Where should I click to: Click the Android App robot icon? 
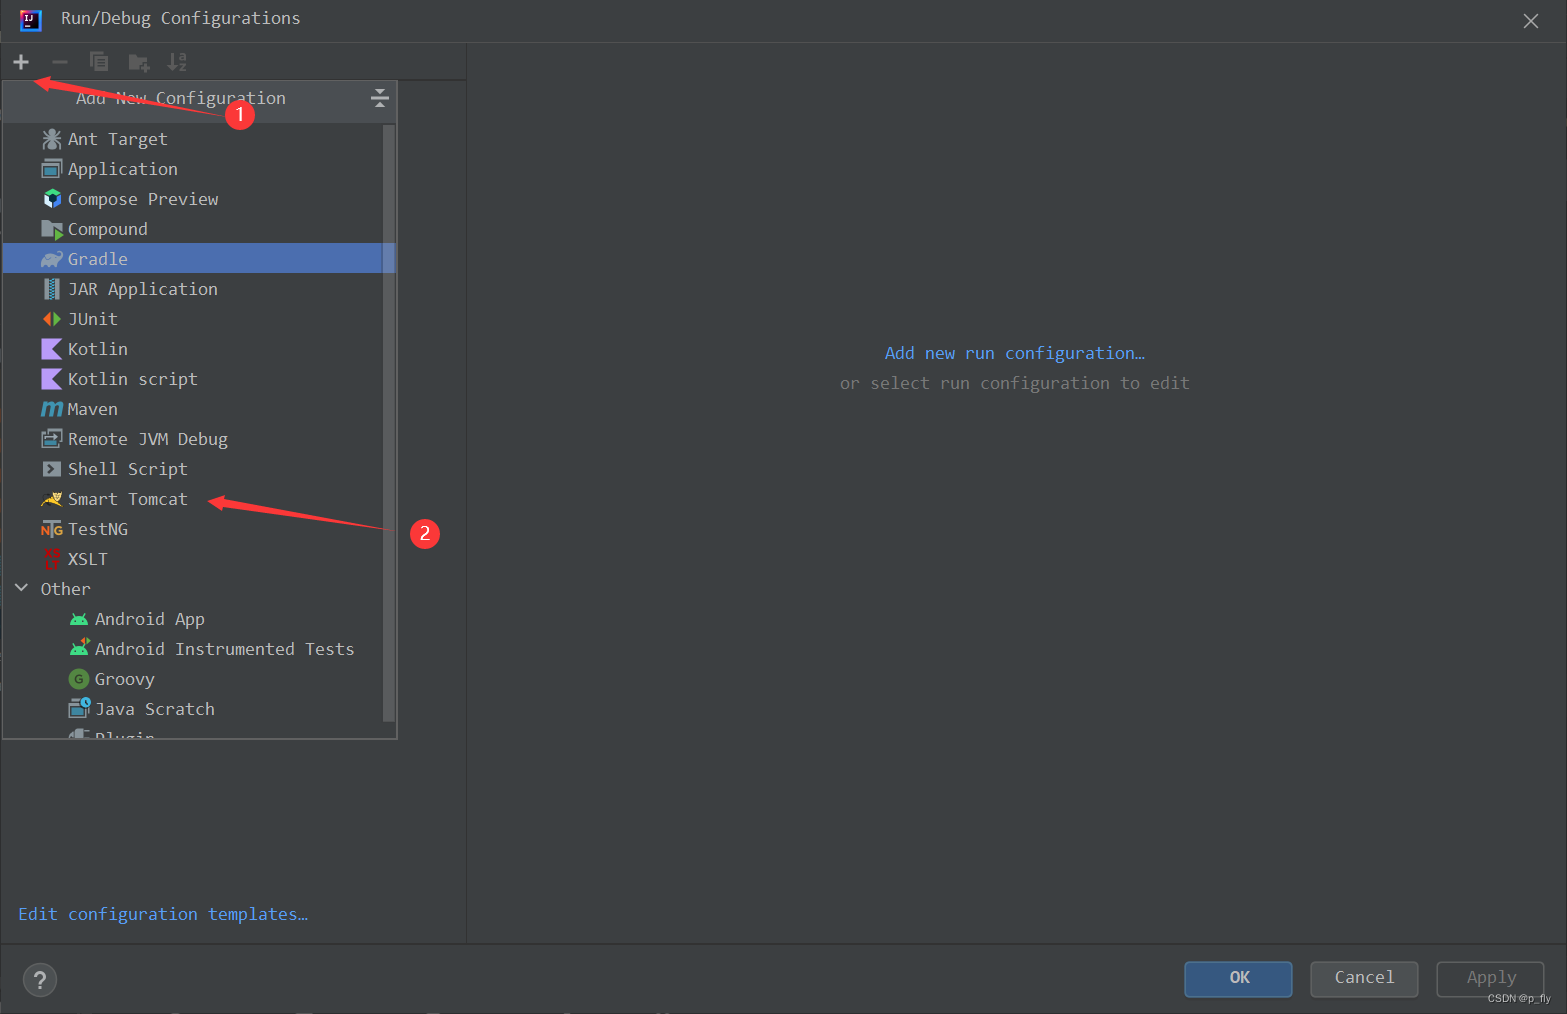click(79, 619)
